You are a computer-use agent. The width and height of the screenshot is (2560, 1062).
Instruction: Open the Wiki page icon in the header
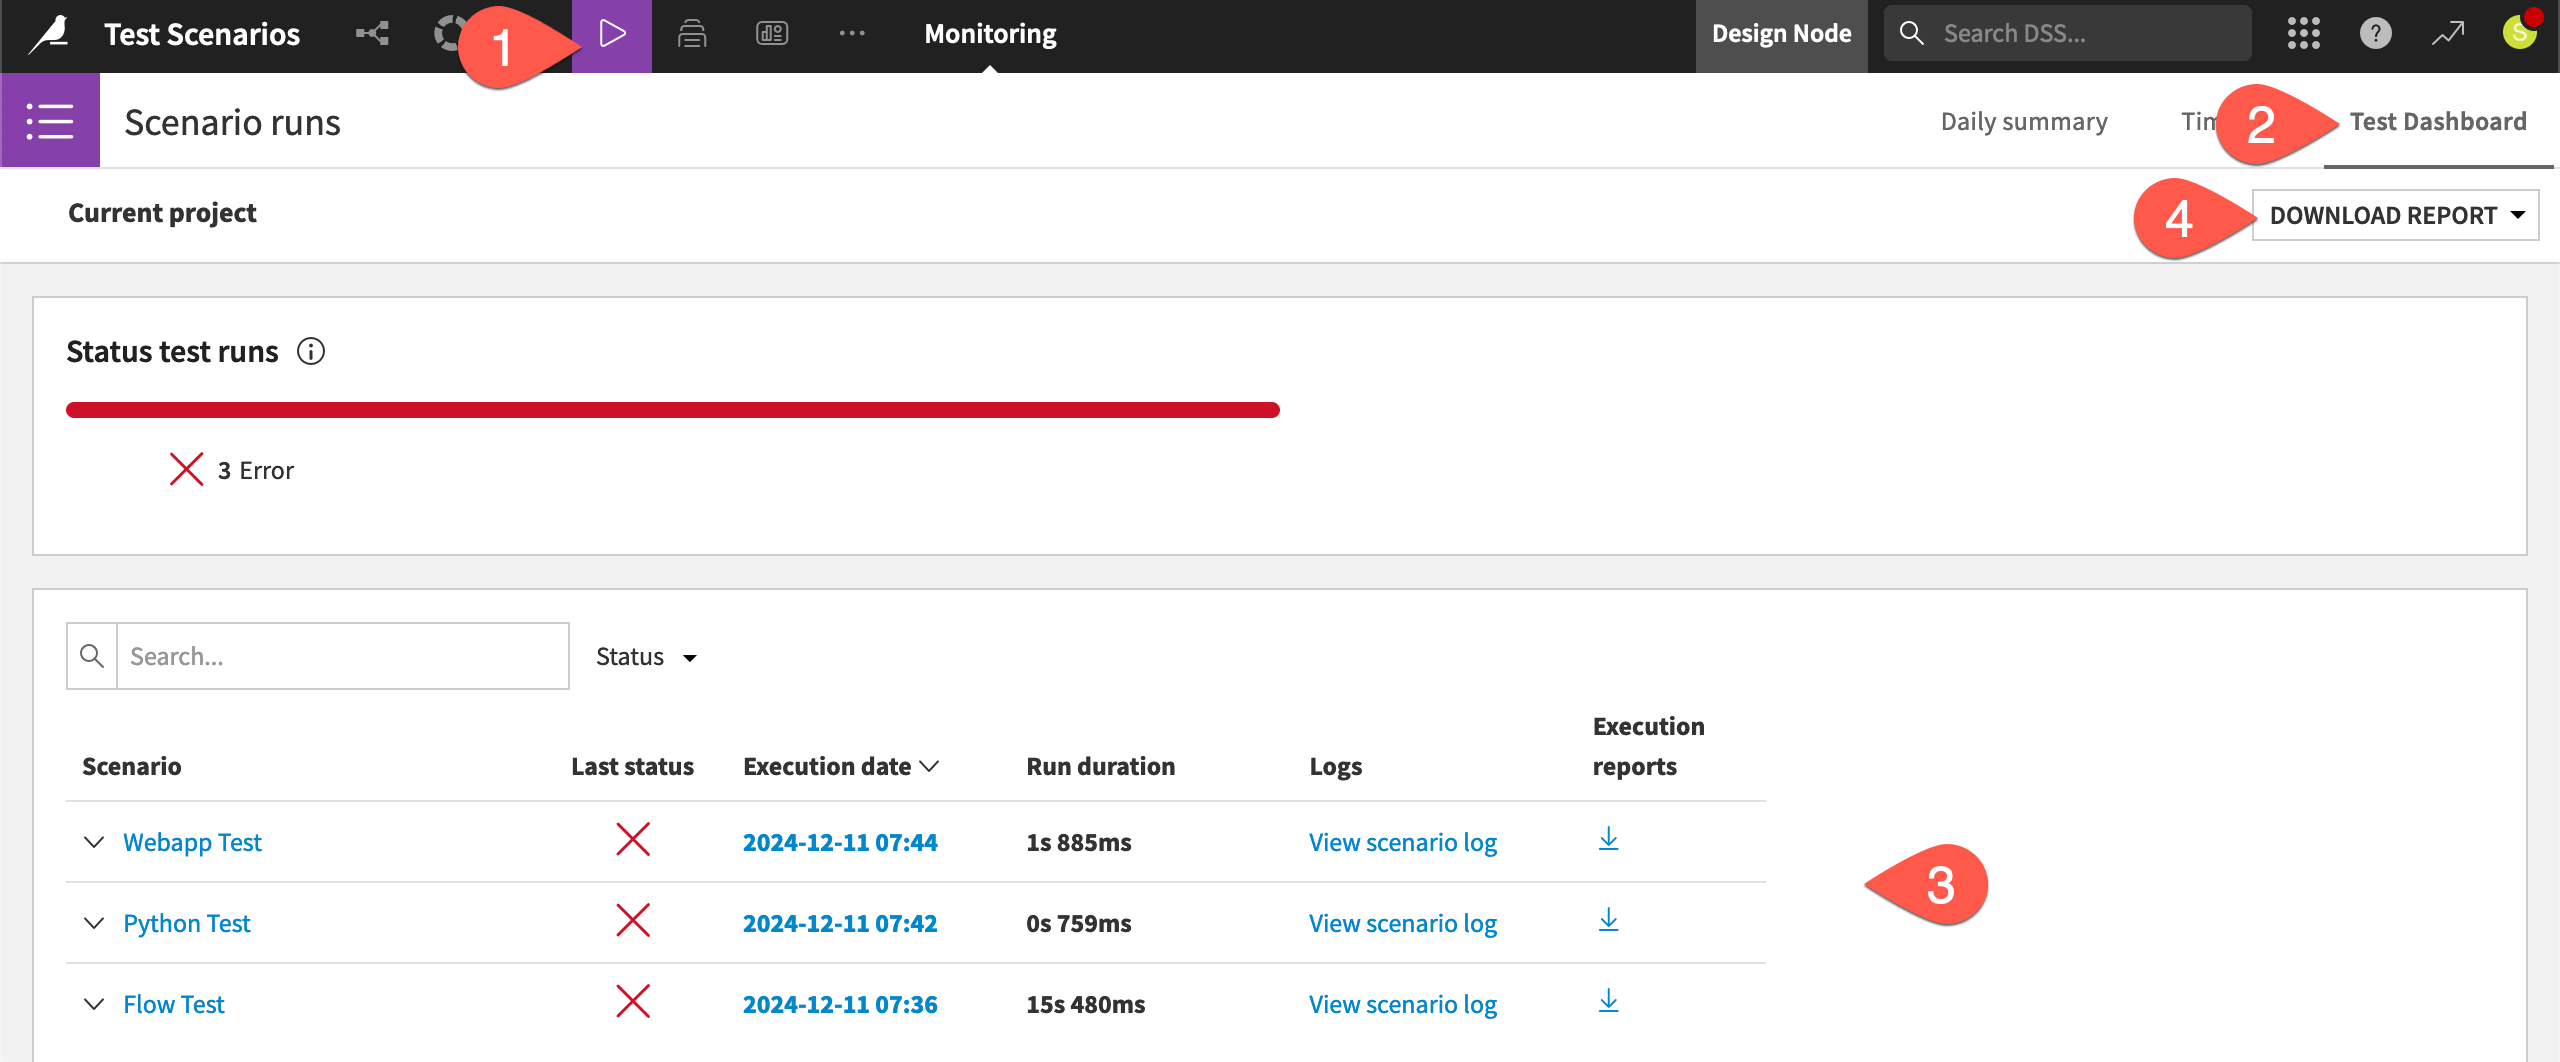click(770, 33)
